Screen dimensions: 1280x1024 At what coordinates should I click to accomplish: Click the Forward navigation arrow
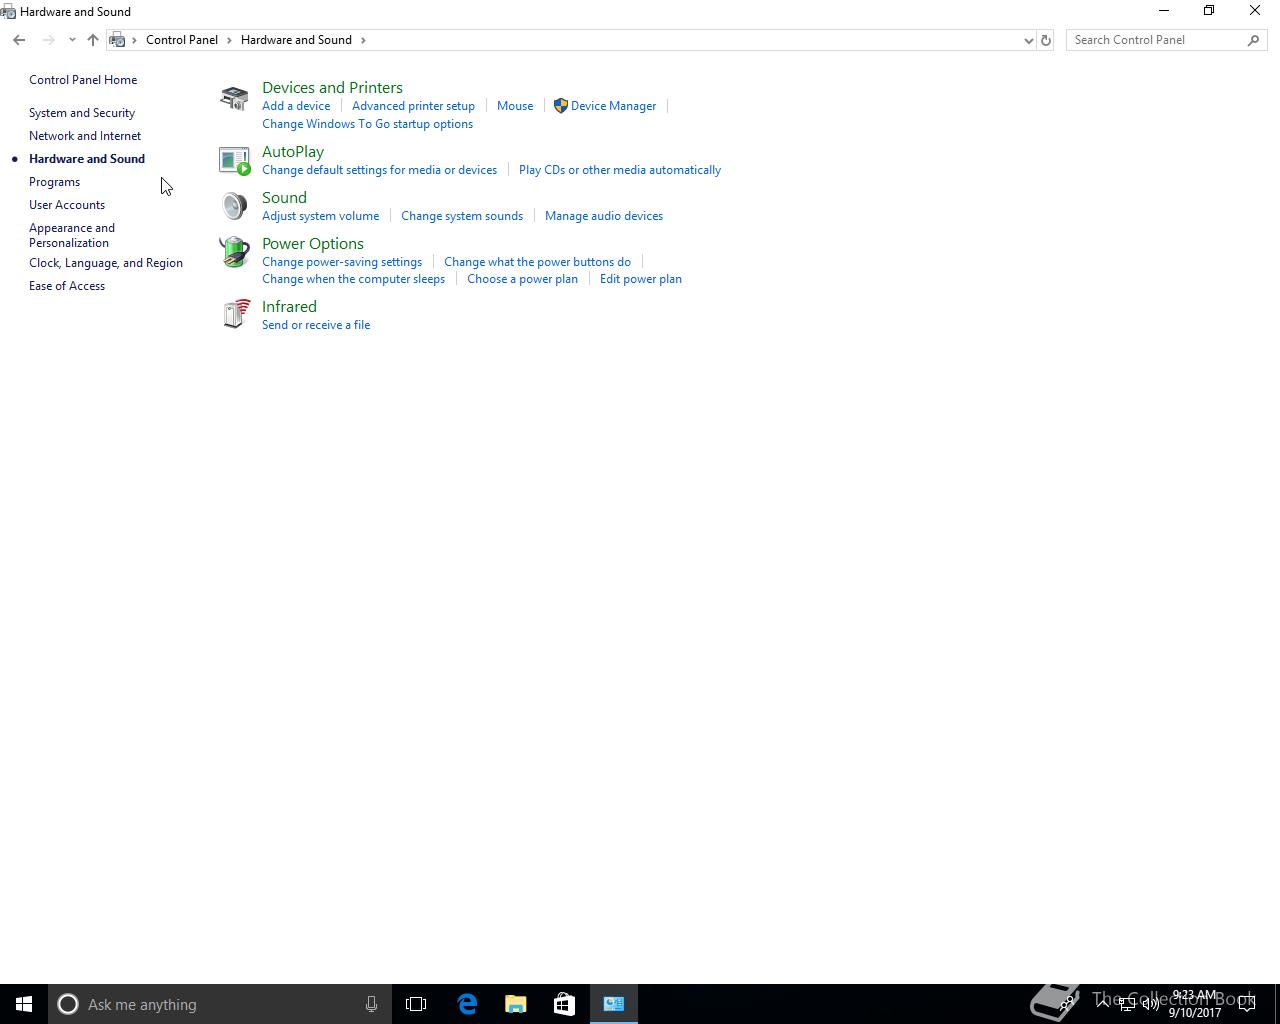coord(48,40)
